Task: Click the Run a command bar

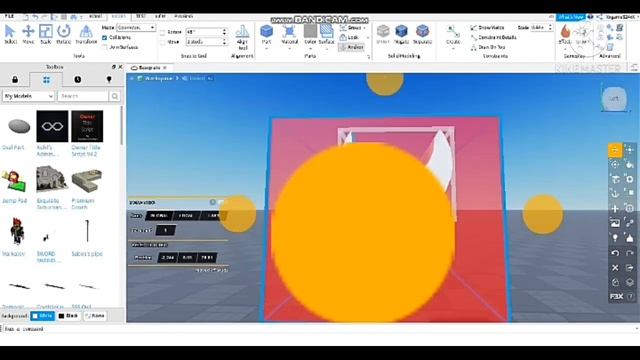Action: [318, 329]
